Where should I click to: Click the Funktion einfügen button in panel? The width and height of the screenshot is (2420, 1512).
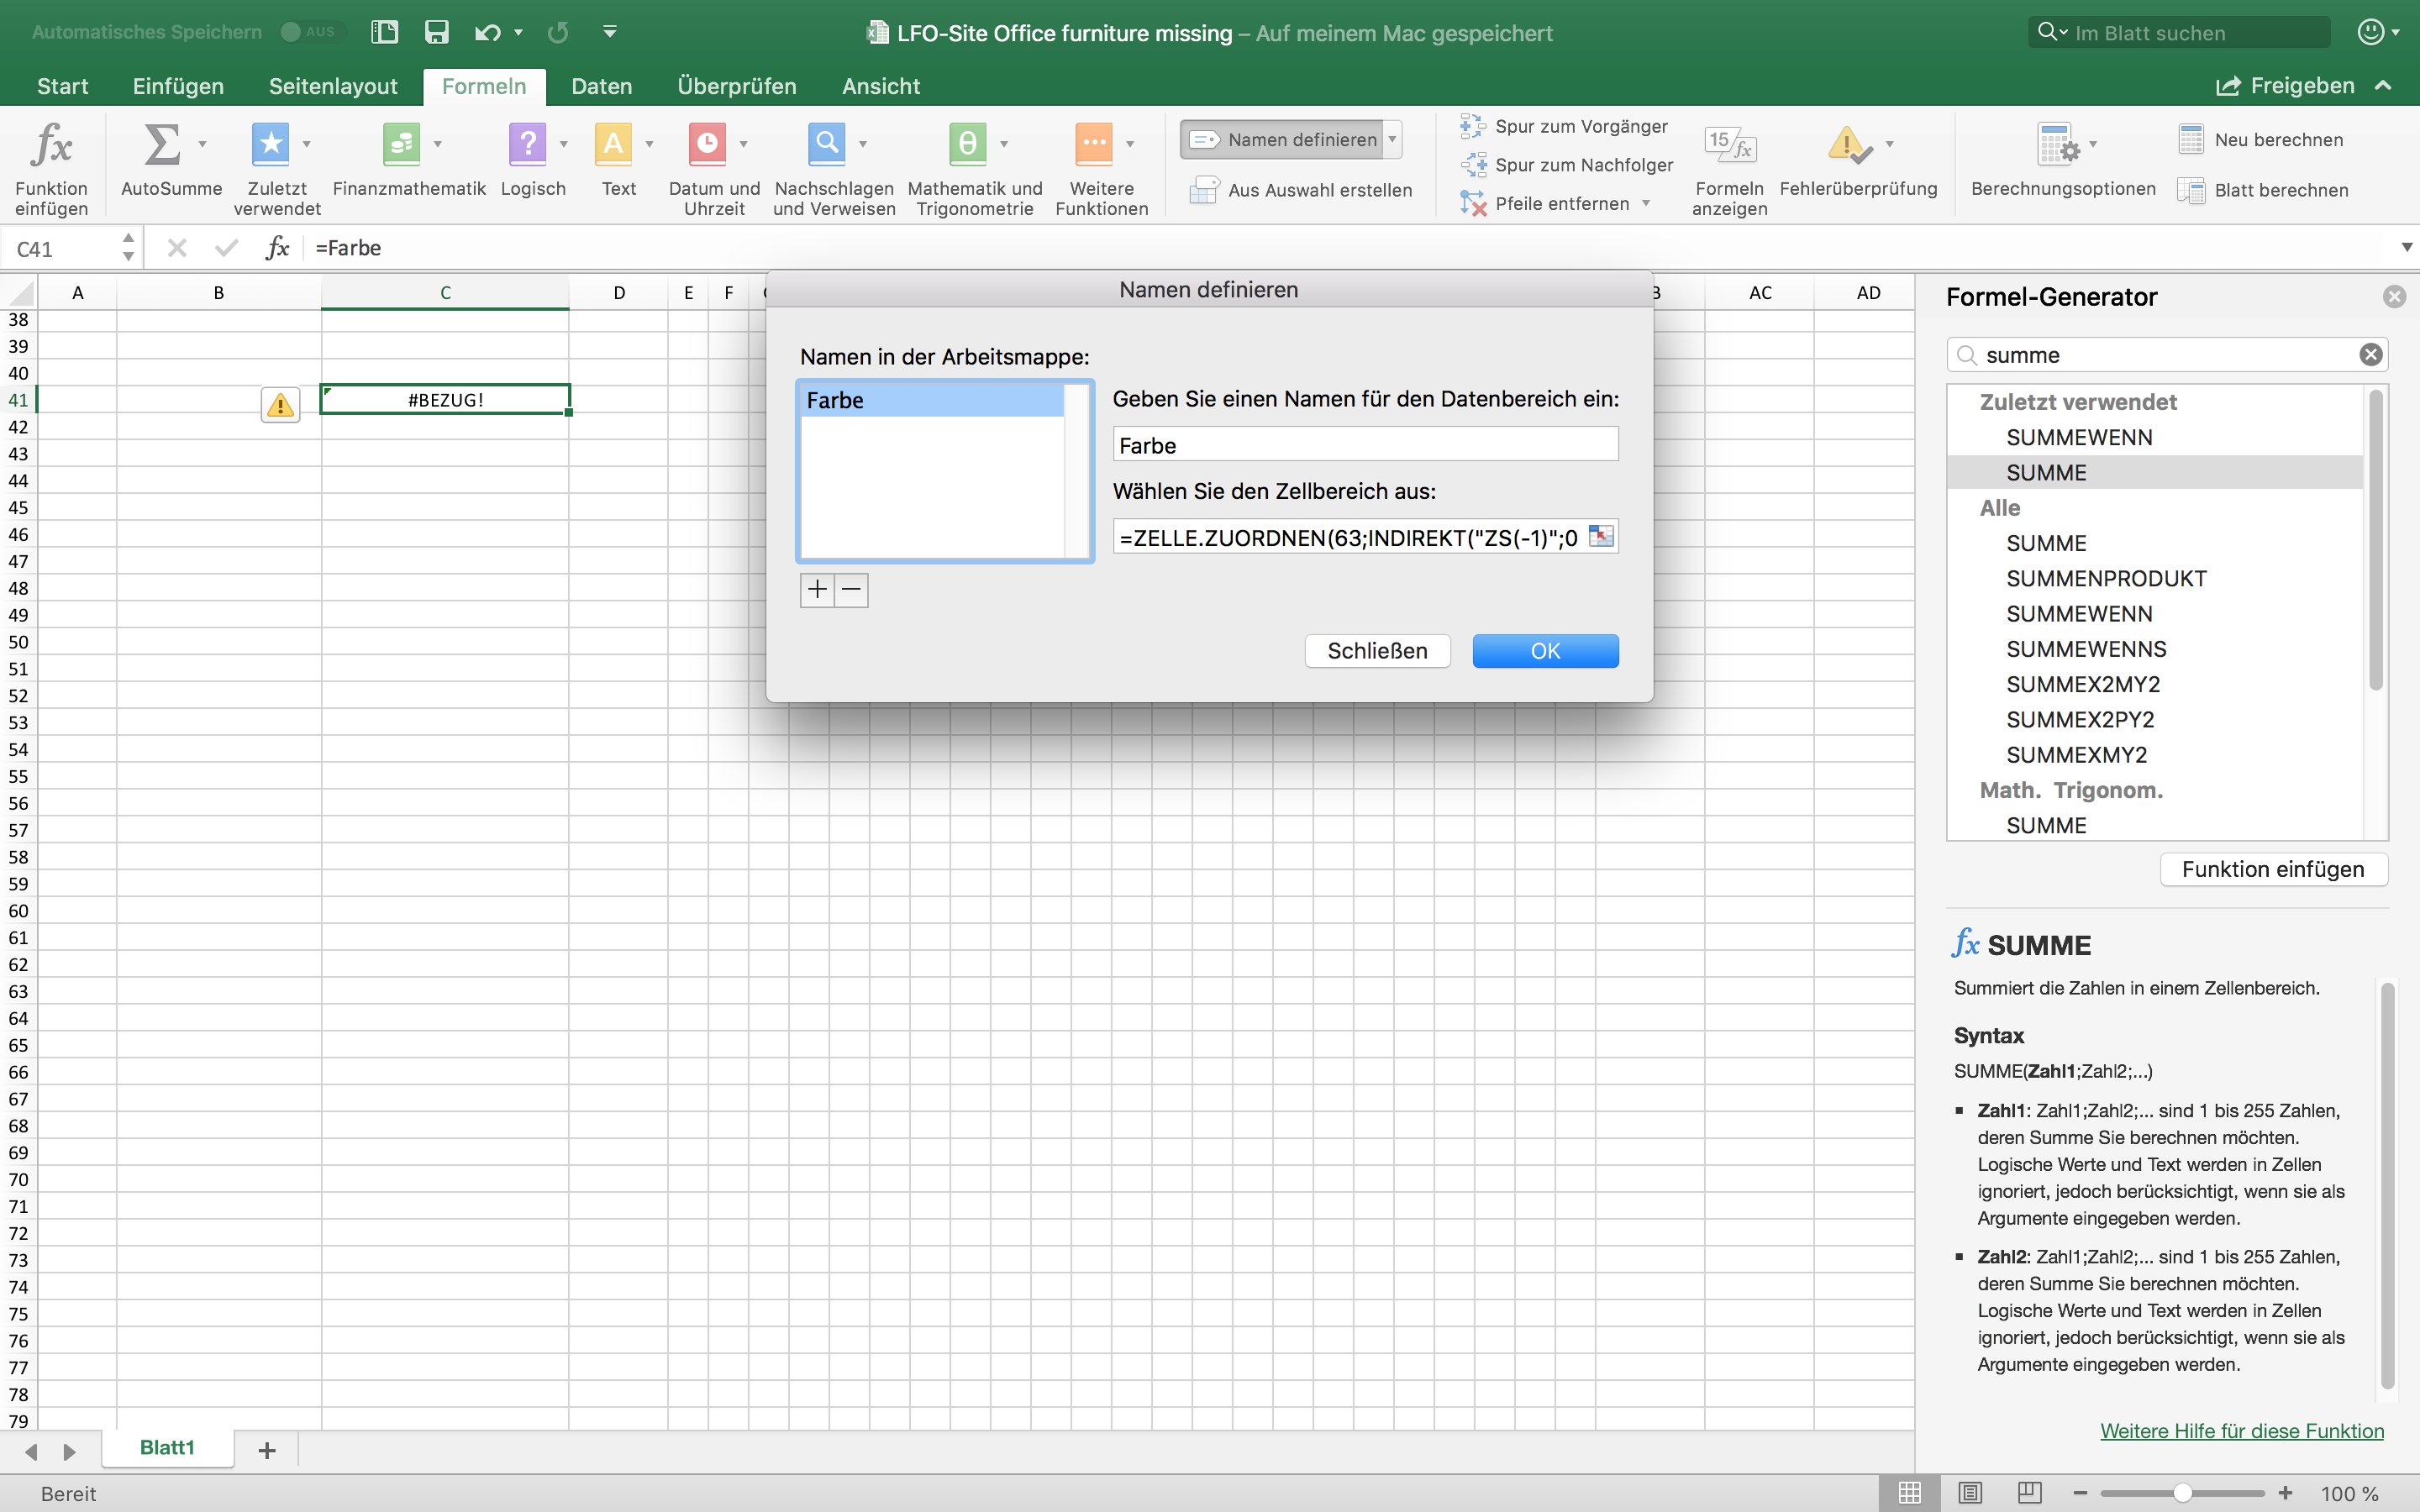[x=2273, y=869]
